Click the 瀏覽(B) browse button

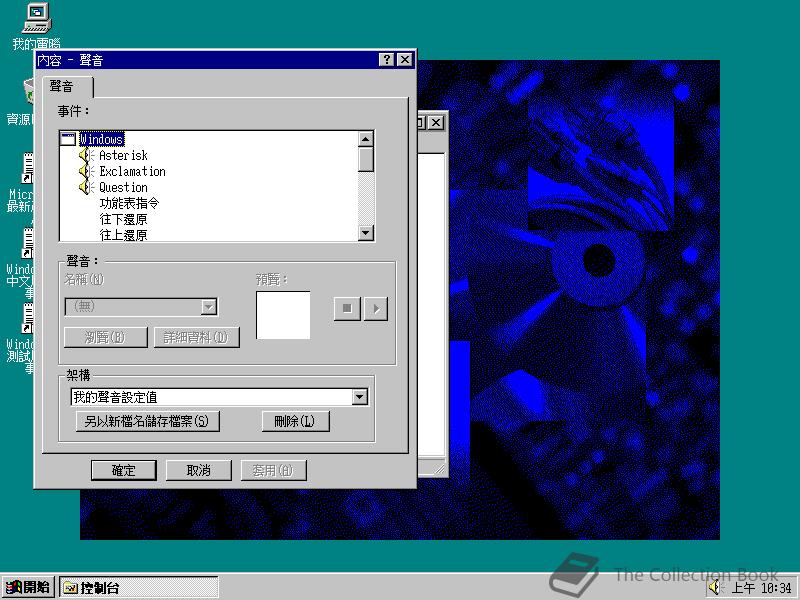point(106,337)
